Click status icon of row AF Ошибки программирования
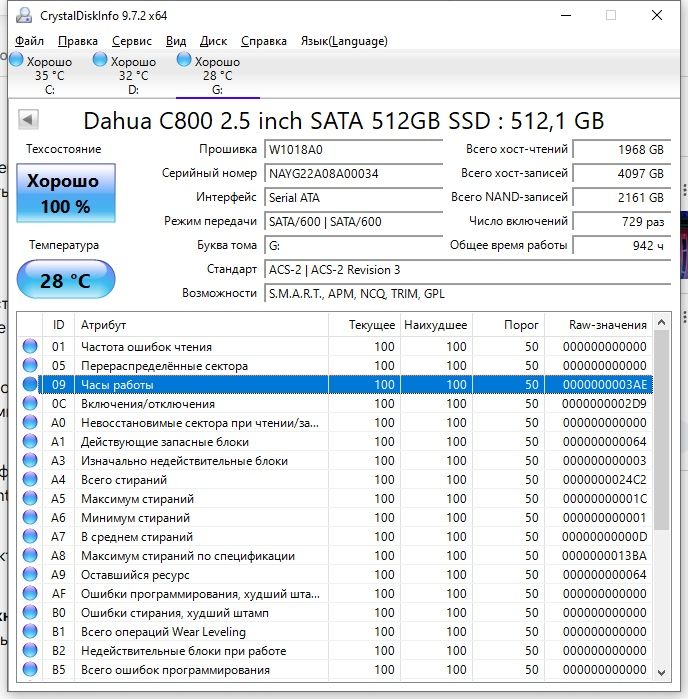The width and height of the screenshot is (688, 699). coord(30,593)
